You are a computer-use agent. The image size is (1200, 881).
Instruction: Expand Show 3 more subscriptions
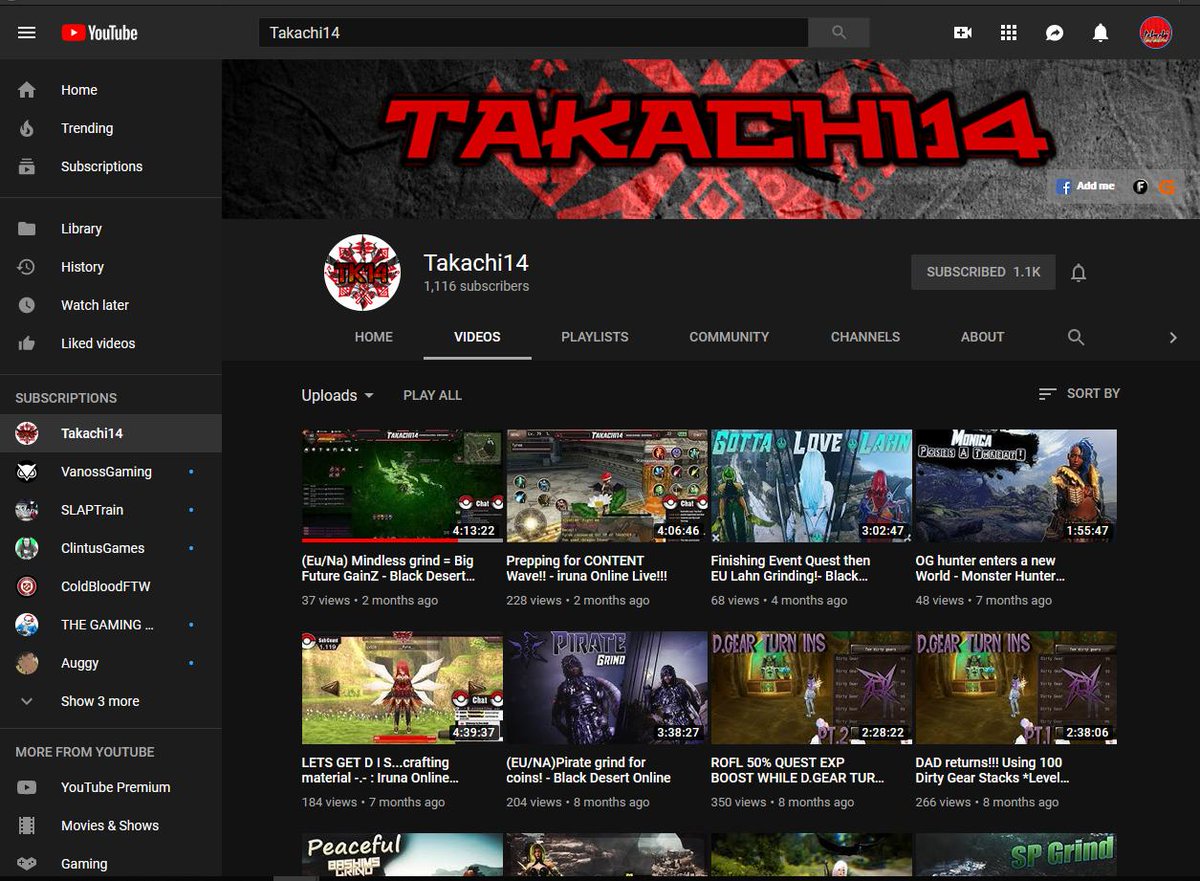tap(111, 701)
